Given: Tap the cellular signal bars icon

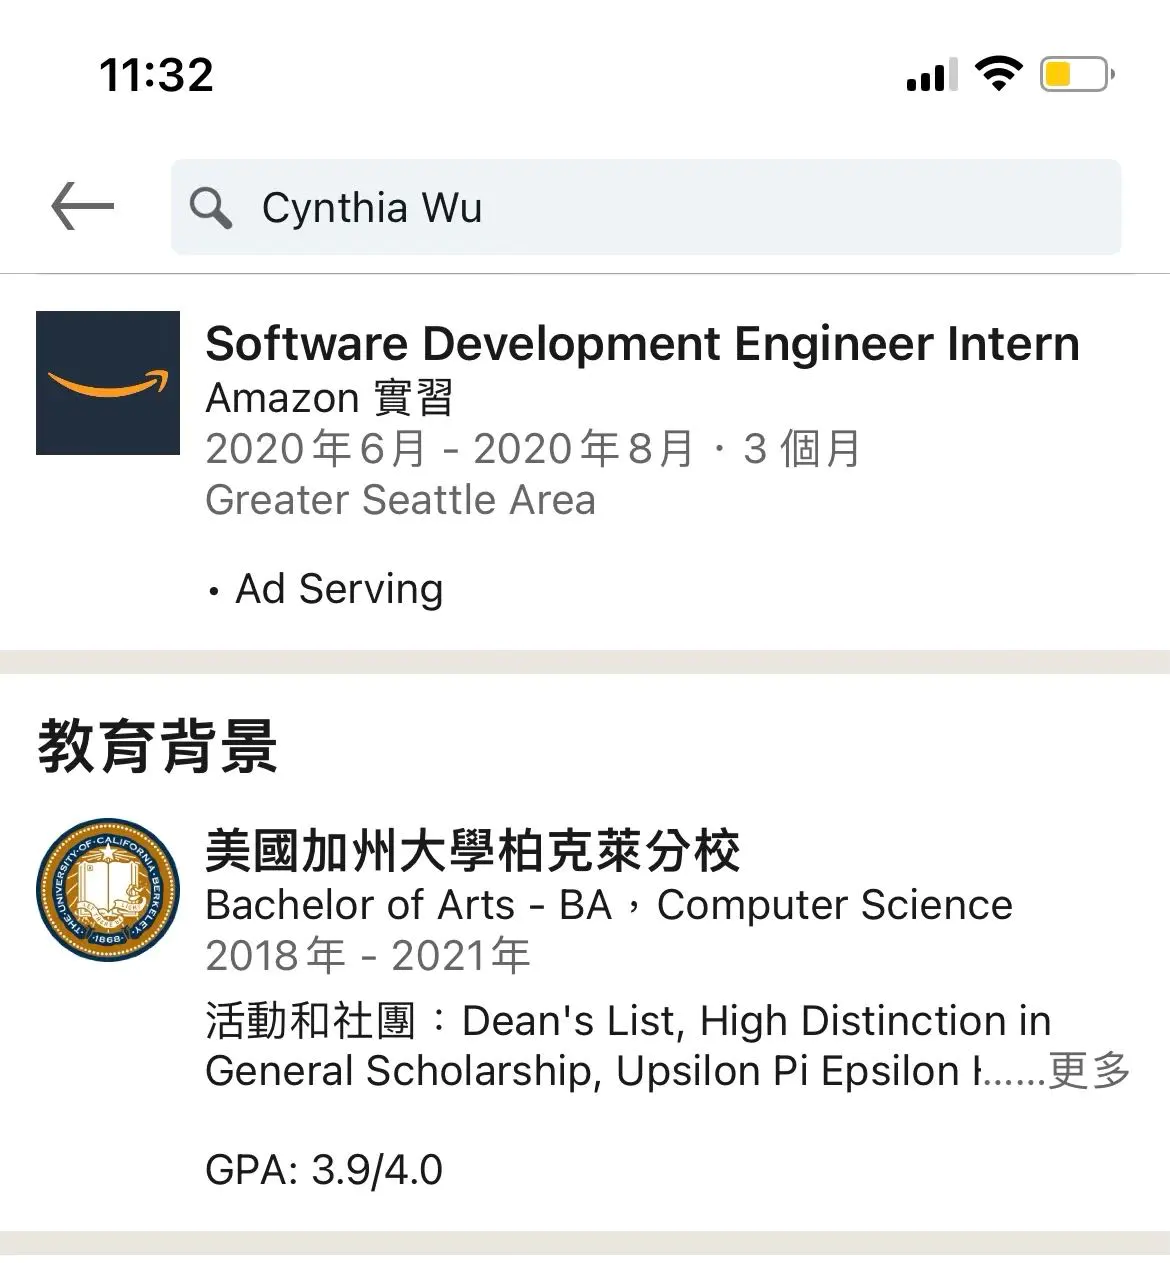Looking at the screenshot, I should point(932,75).
